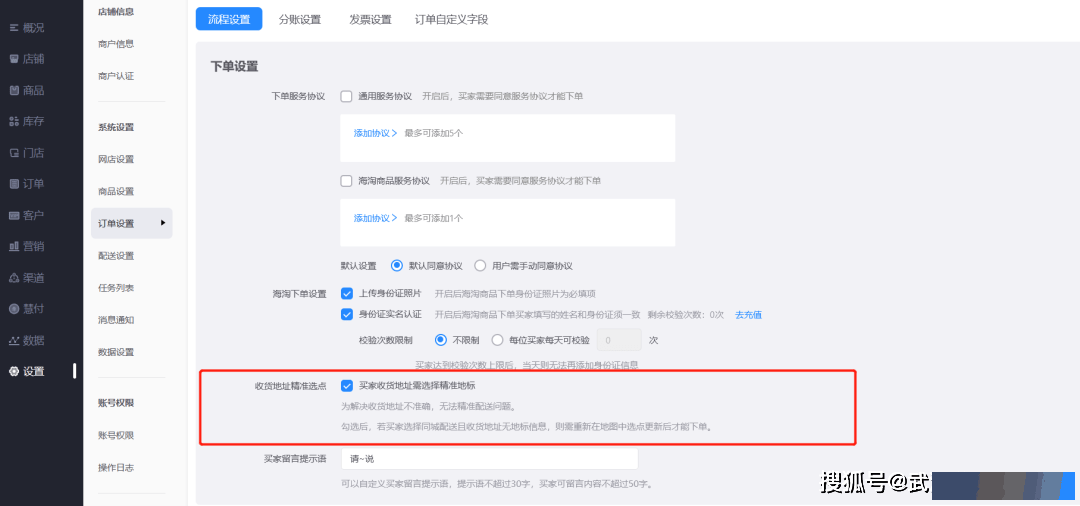Viewport: 1080px width, 506px height.
Task: Click the 下单设置 section heading
Action: point(234,67)
